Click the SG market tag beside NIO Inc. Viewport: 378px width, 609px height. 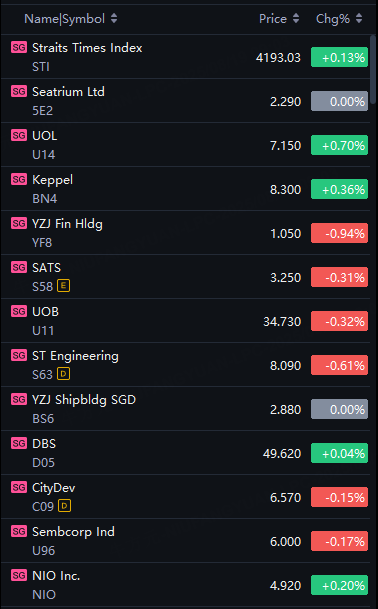19,575
